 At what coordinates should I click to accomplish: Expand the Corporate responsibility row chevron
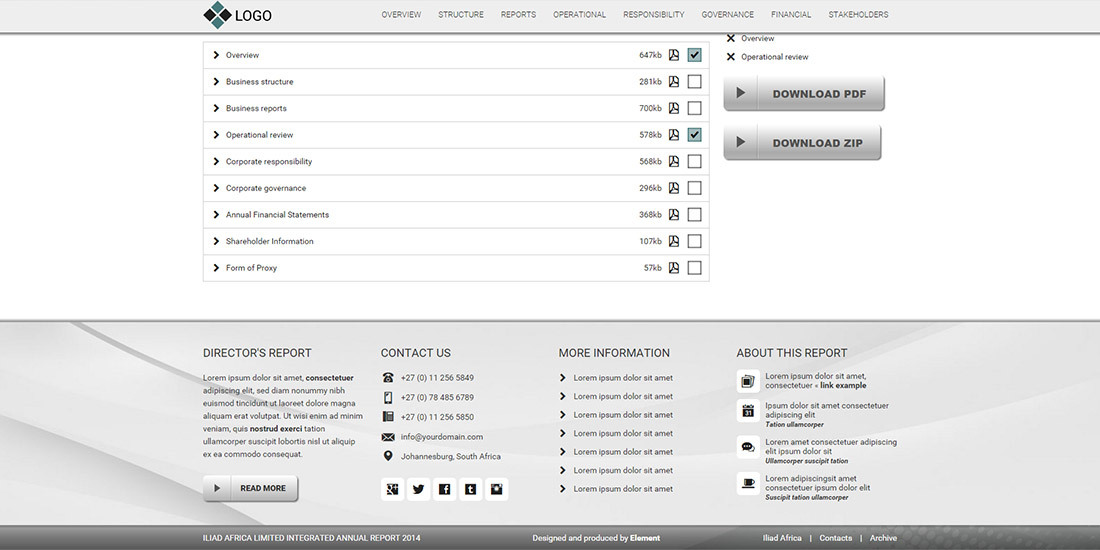click(216, 161)
